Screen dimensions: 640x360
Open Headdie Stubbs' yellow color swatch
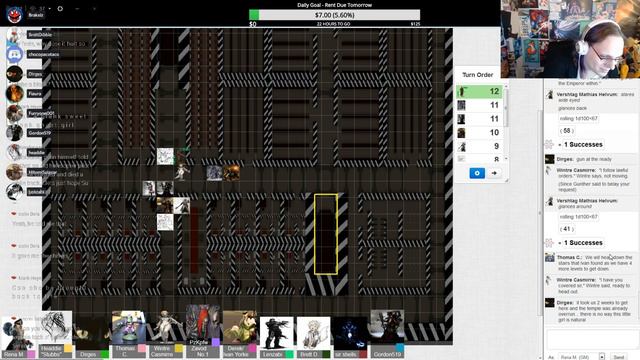tap(68, 348)
